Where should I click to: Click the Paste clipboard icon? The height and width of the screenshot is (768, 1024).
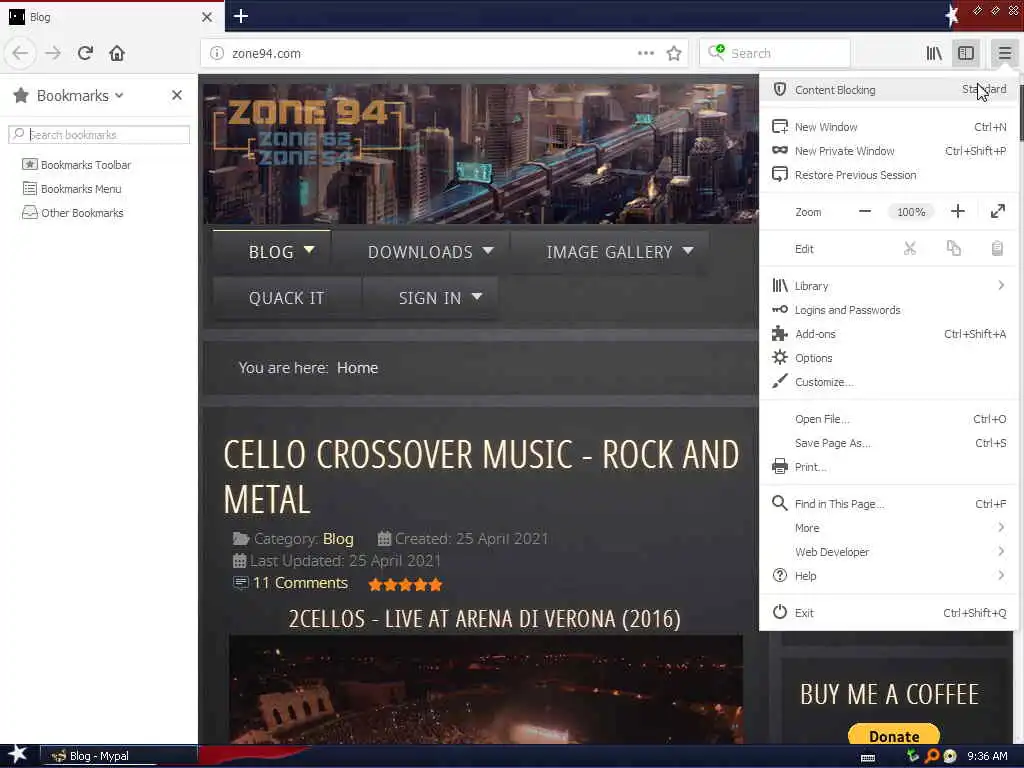pyautogui.click(x=997, y=249)
